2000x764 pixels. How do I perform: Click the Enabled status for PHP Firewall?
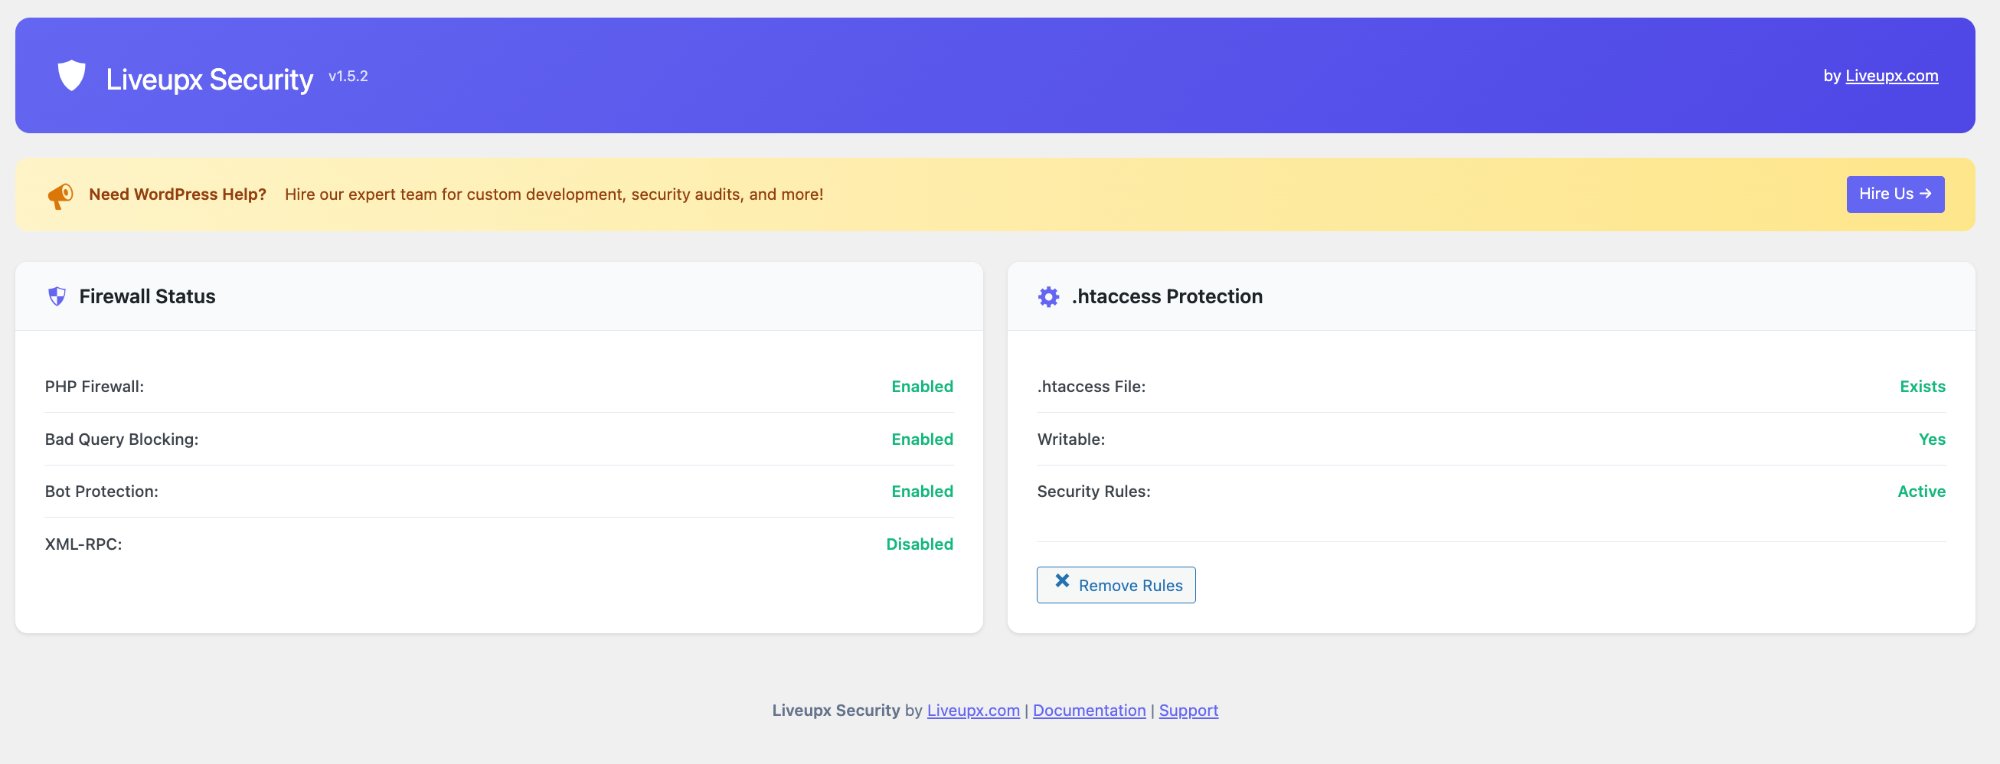(922, 386)
